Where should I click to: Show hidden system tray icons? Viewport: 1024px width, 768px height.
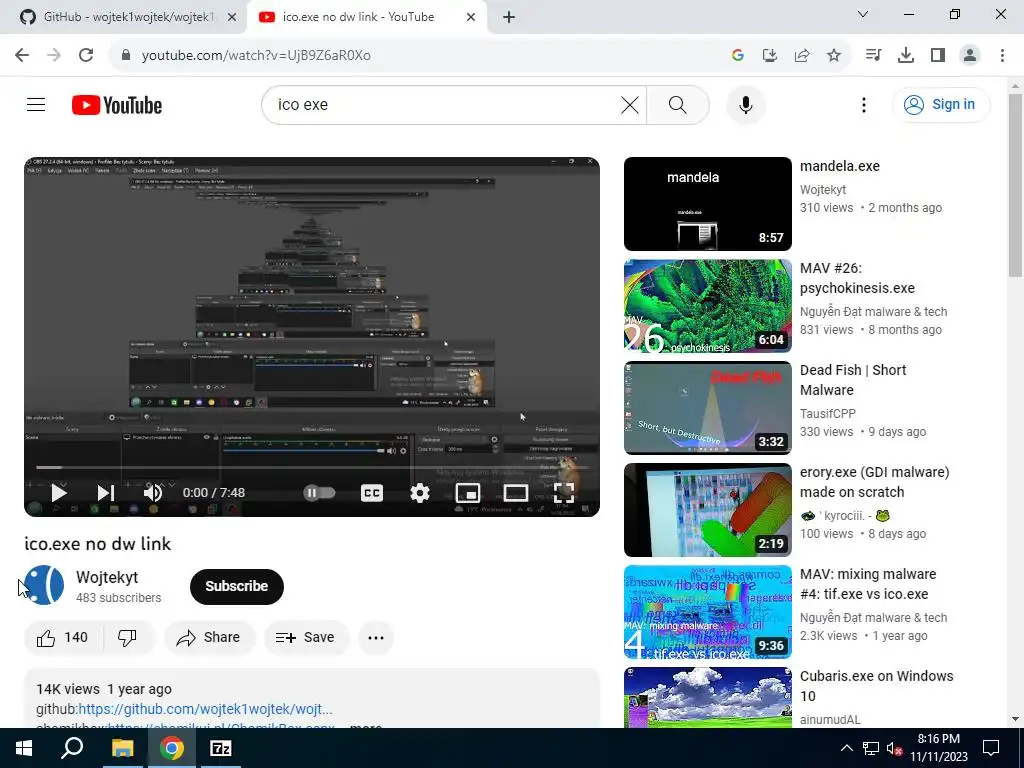(846, 748)
